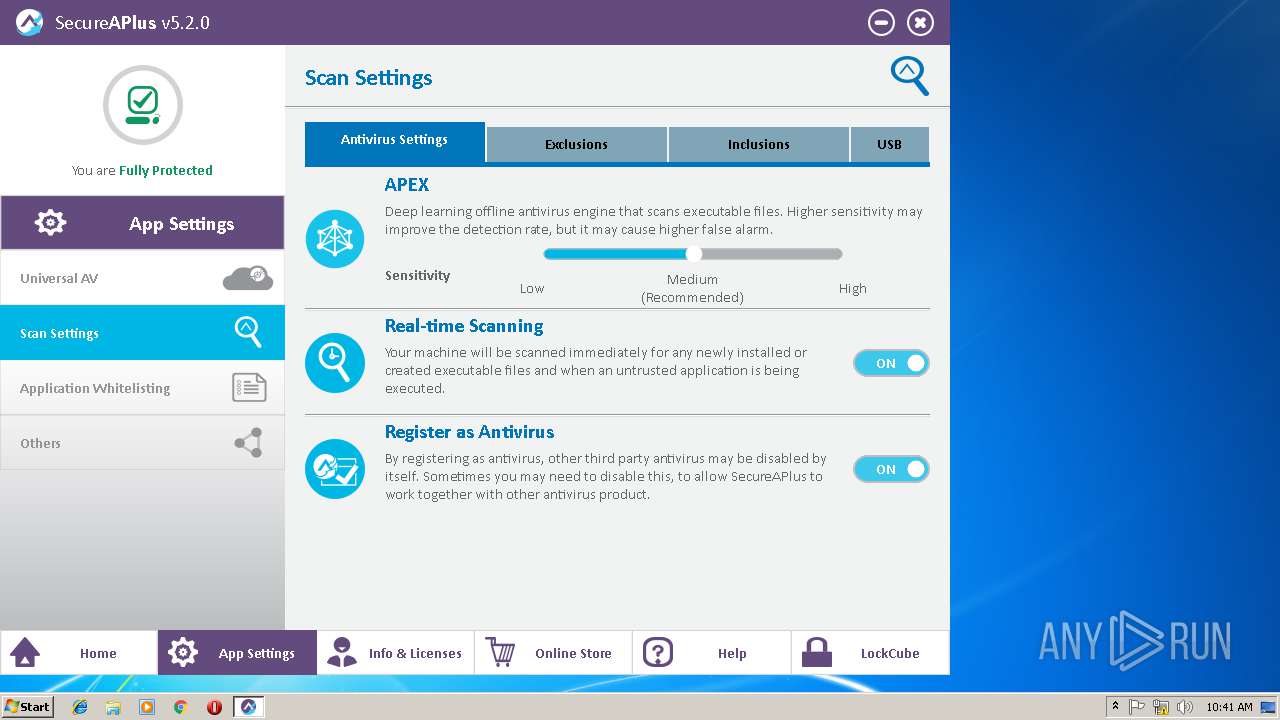The image size is (1280, 720).
Task: Open the Windows Start menu
Action: [27, 707]
